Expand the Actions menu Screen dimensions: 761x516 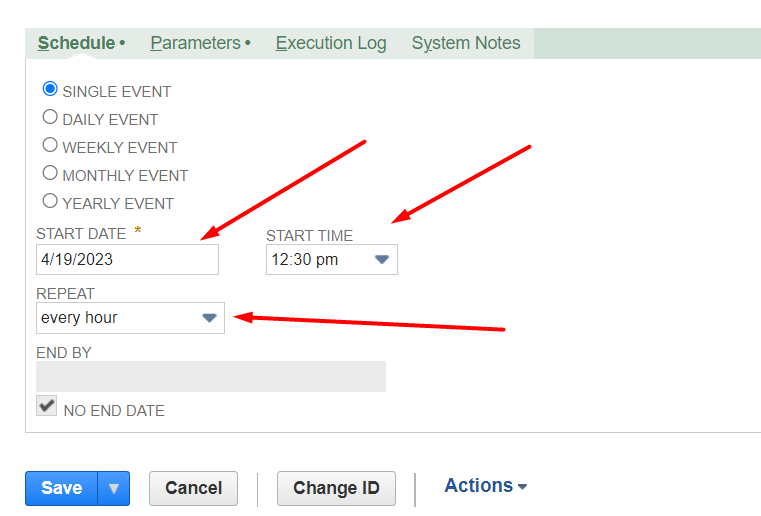click(x=485, y=486)
